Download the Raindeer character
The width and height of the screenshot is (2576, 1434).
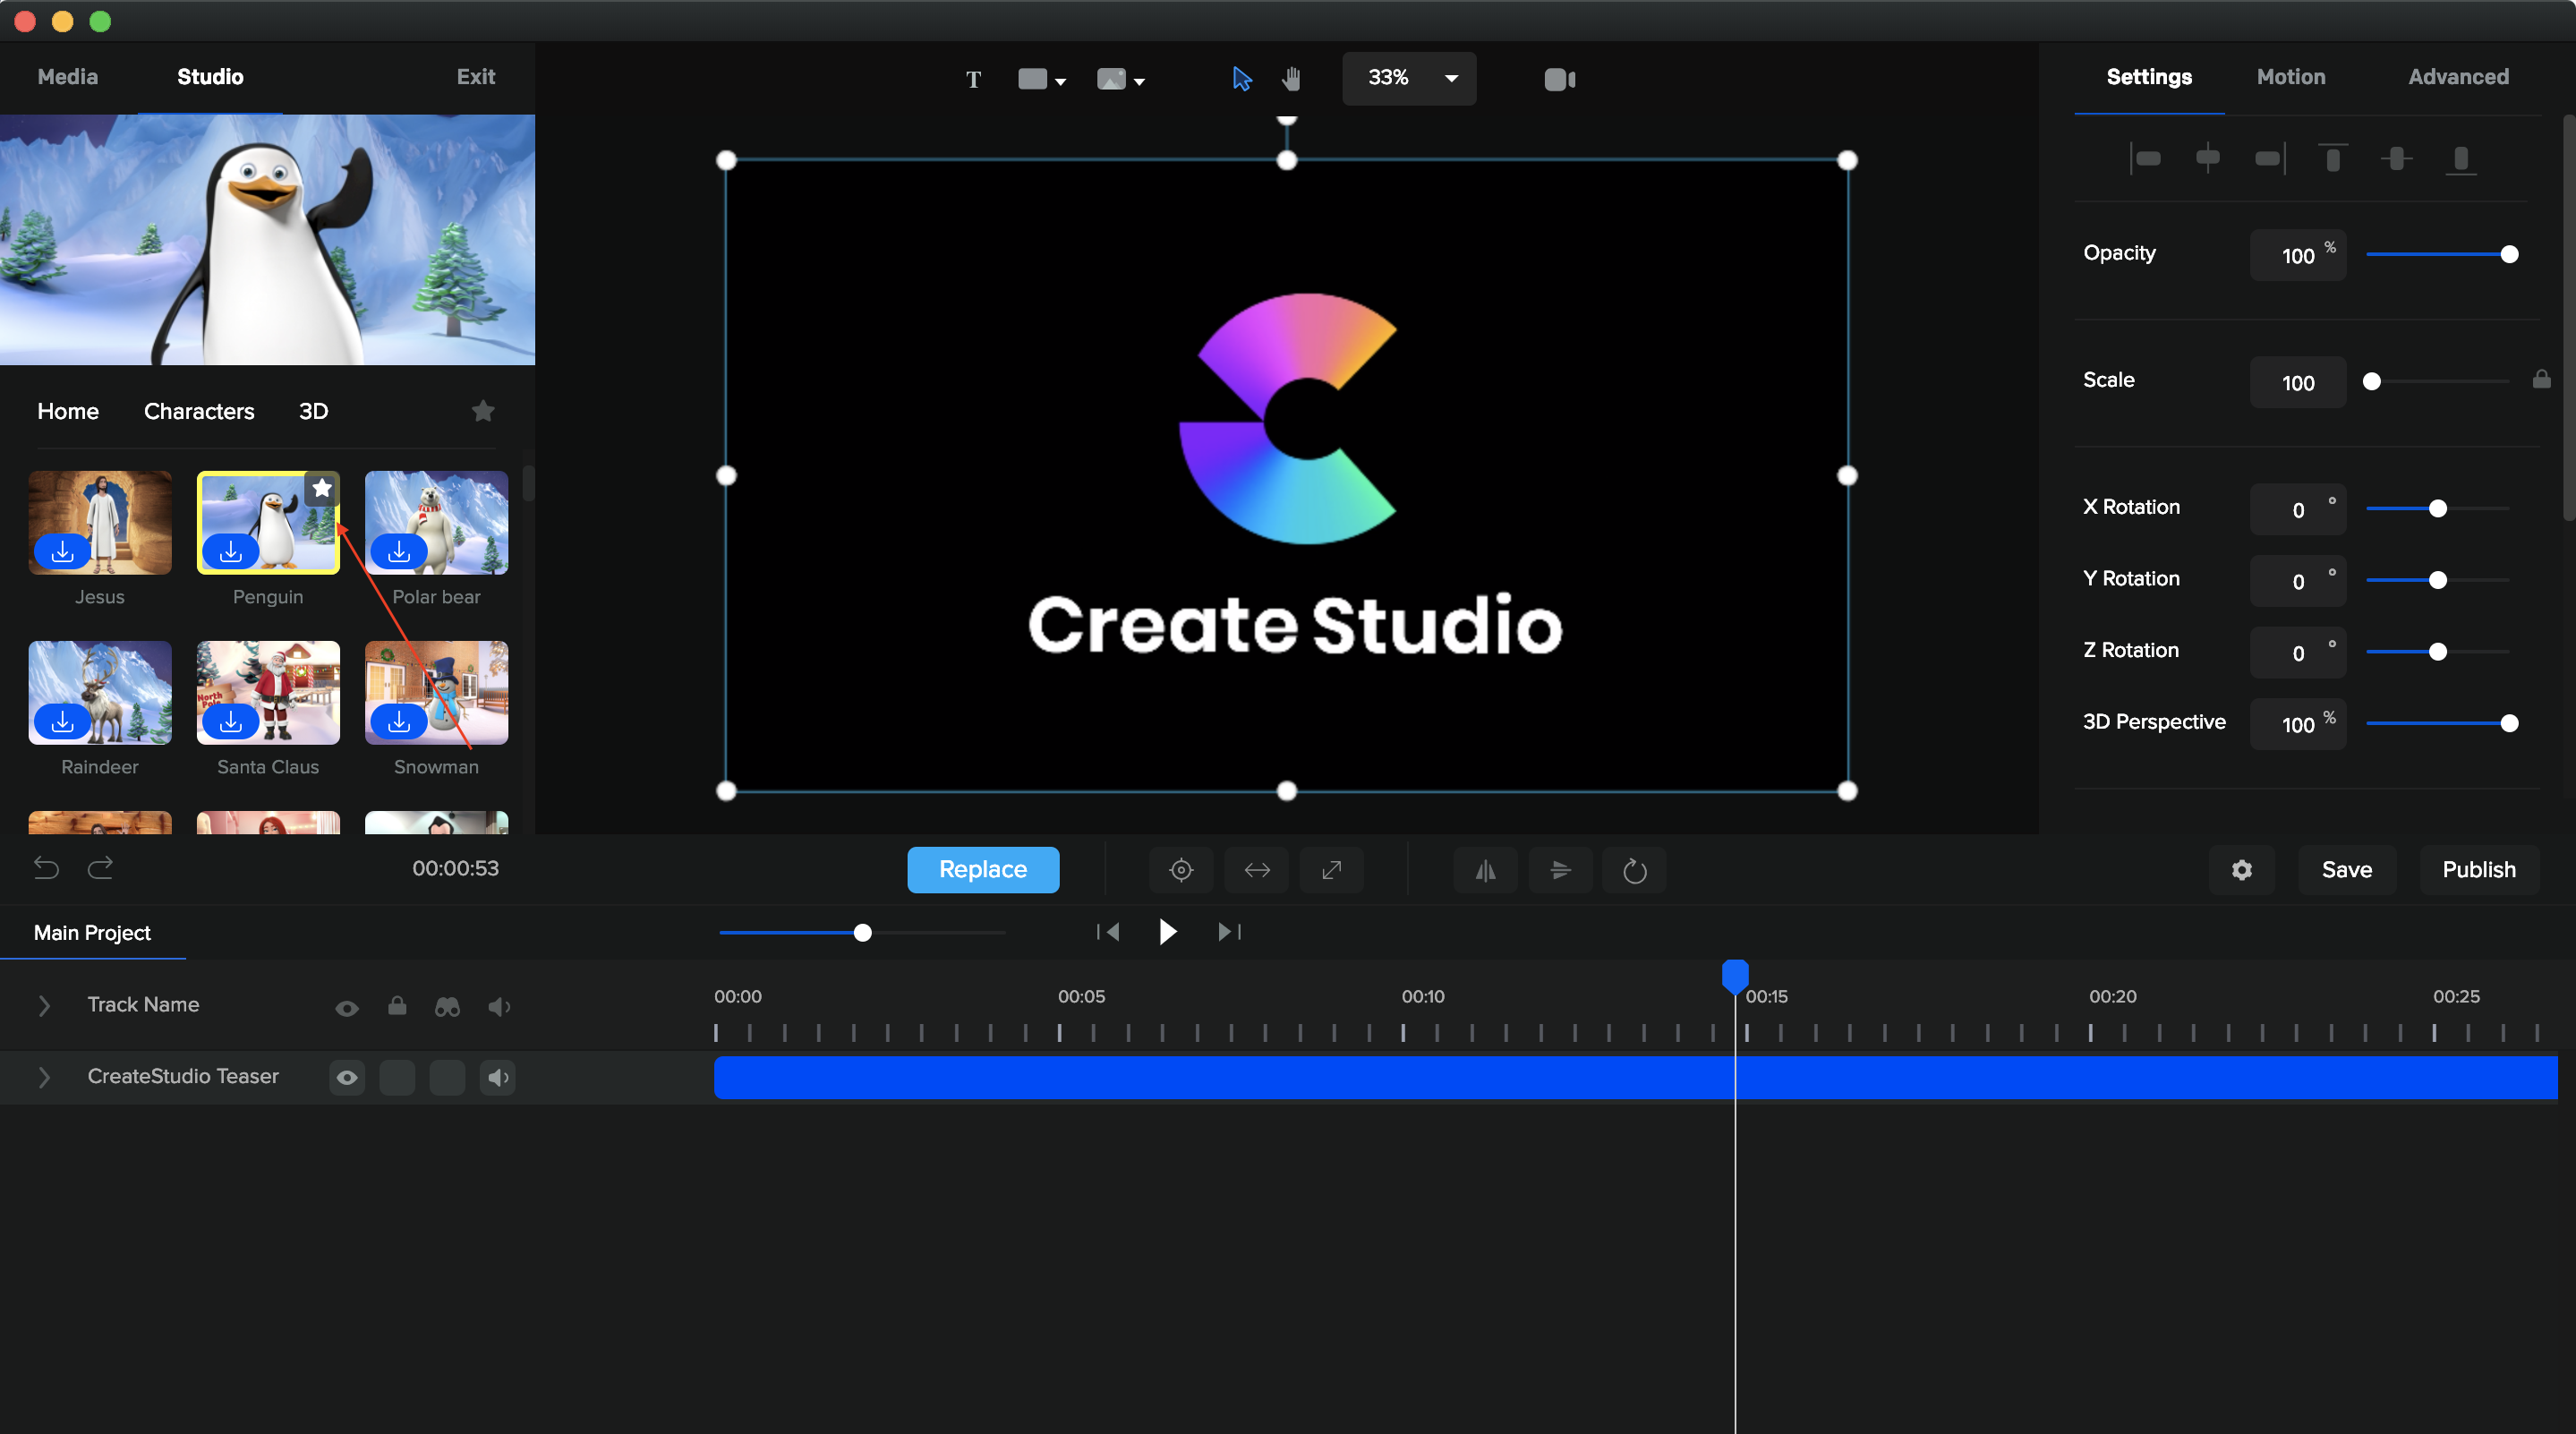[62, 721]
